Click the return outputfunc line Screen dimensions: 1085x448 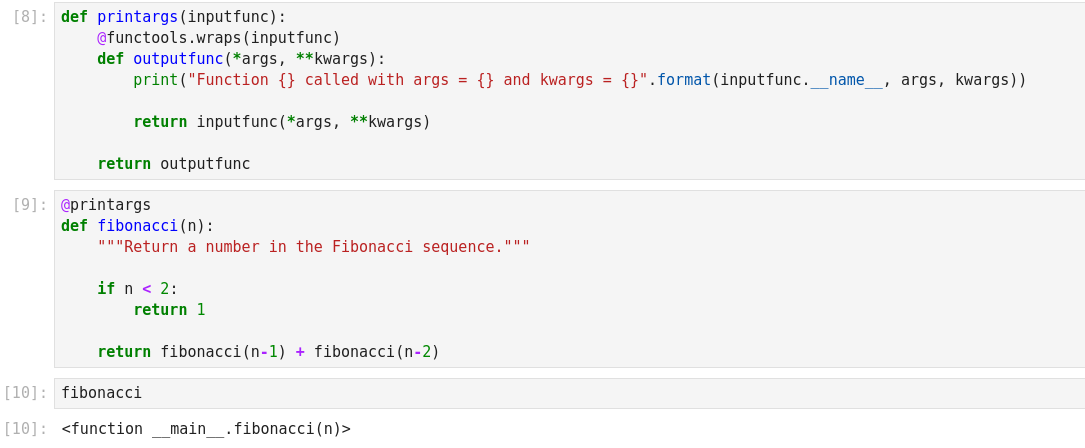(174, 164)
